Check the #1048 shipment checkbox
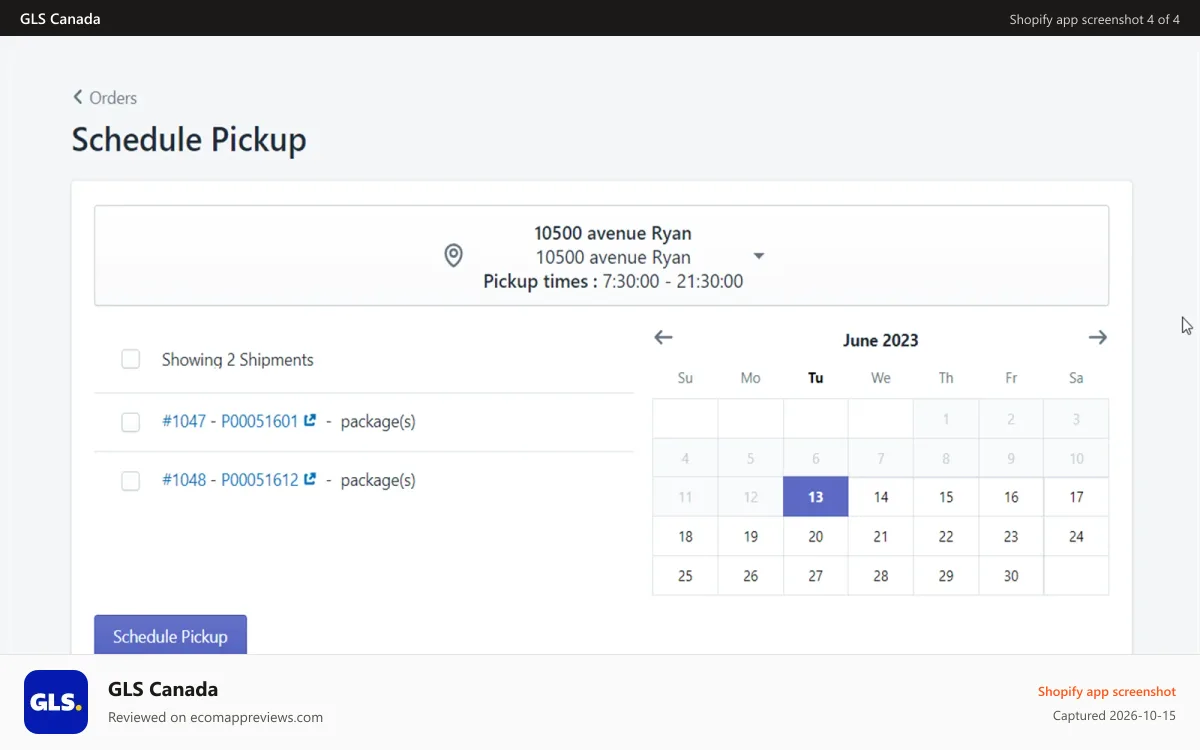 click(x=131, y=481)
